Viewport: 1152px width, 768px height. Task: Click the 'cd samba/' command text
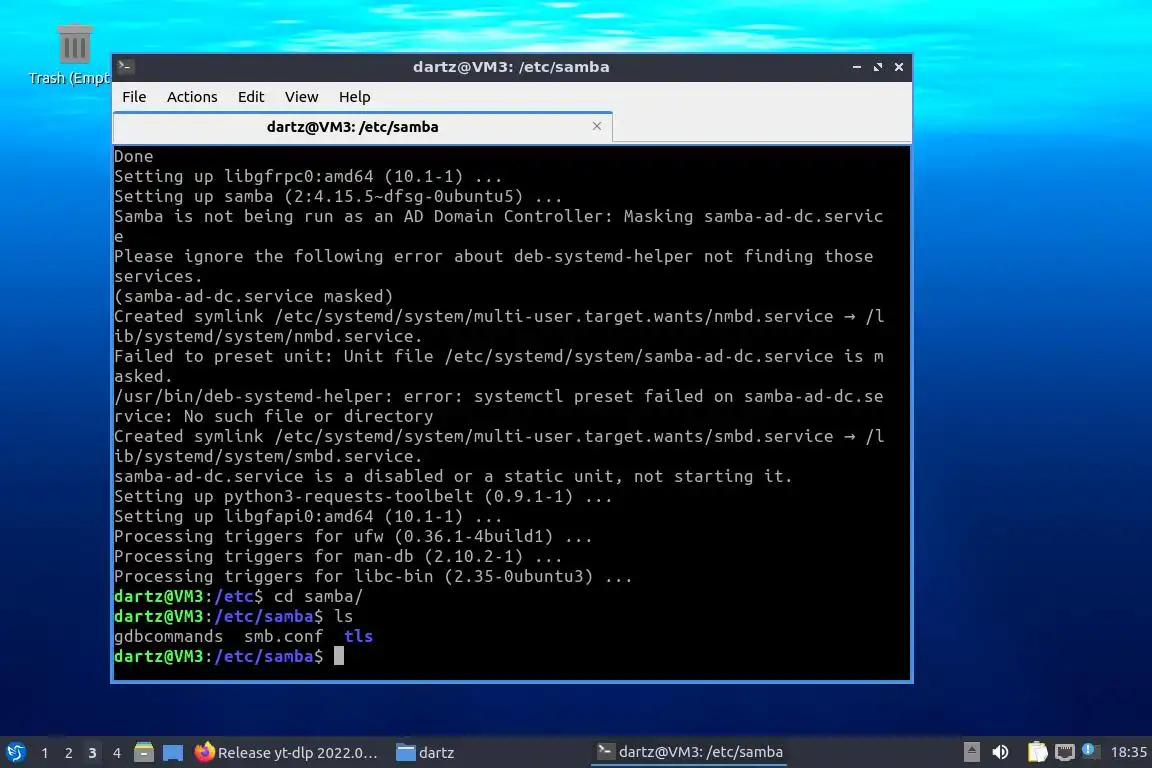318,597
